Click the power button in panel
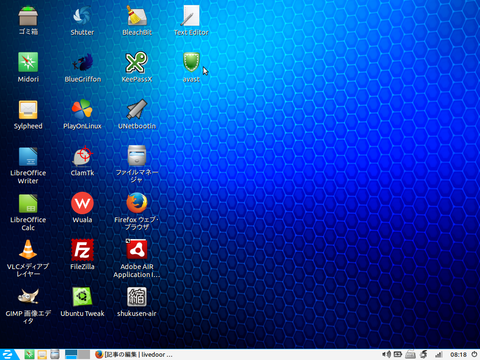 pyautogui.click(x=474, y=354)
